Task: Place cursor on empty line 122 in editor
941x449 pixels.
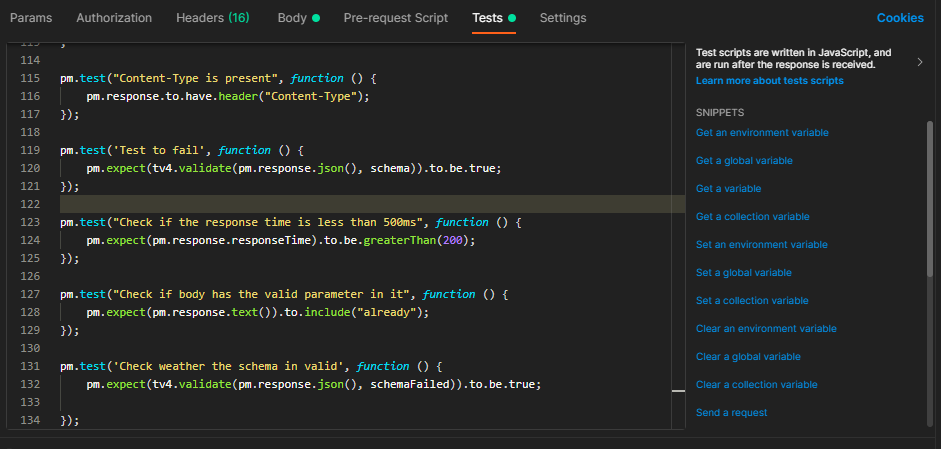Action: [300, 204]
